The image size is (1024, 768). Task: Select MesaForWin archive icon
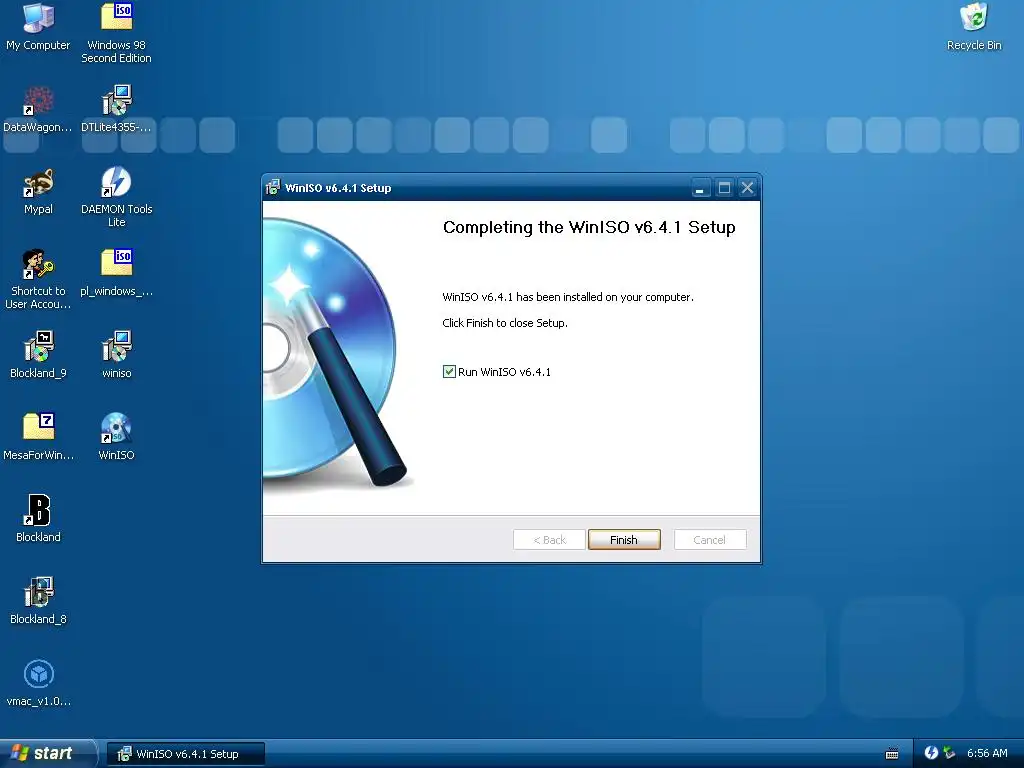point(38,436)
